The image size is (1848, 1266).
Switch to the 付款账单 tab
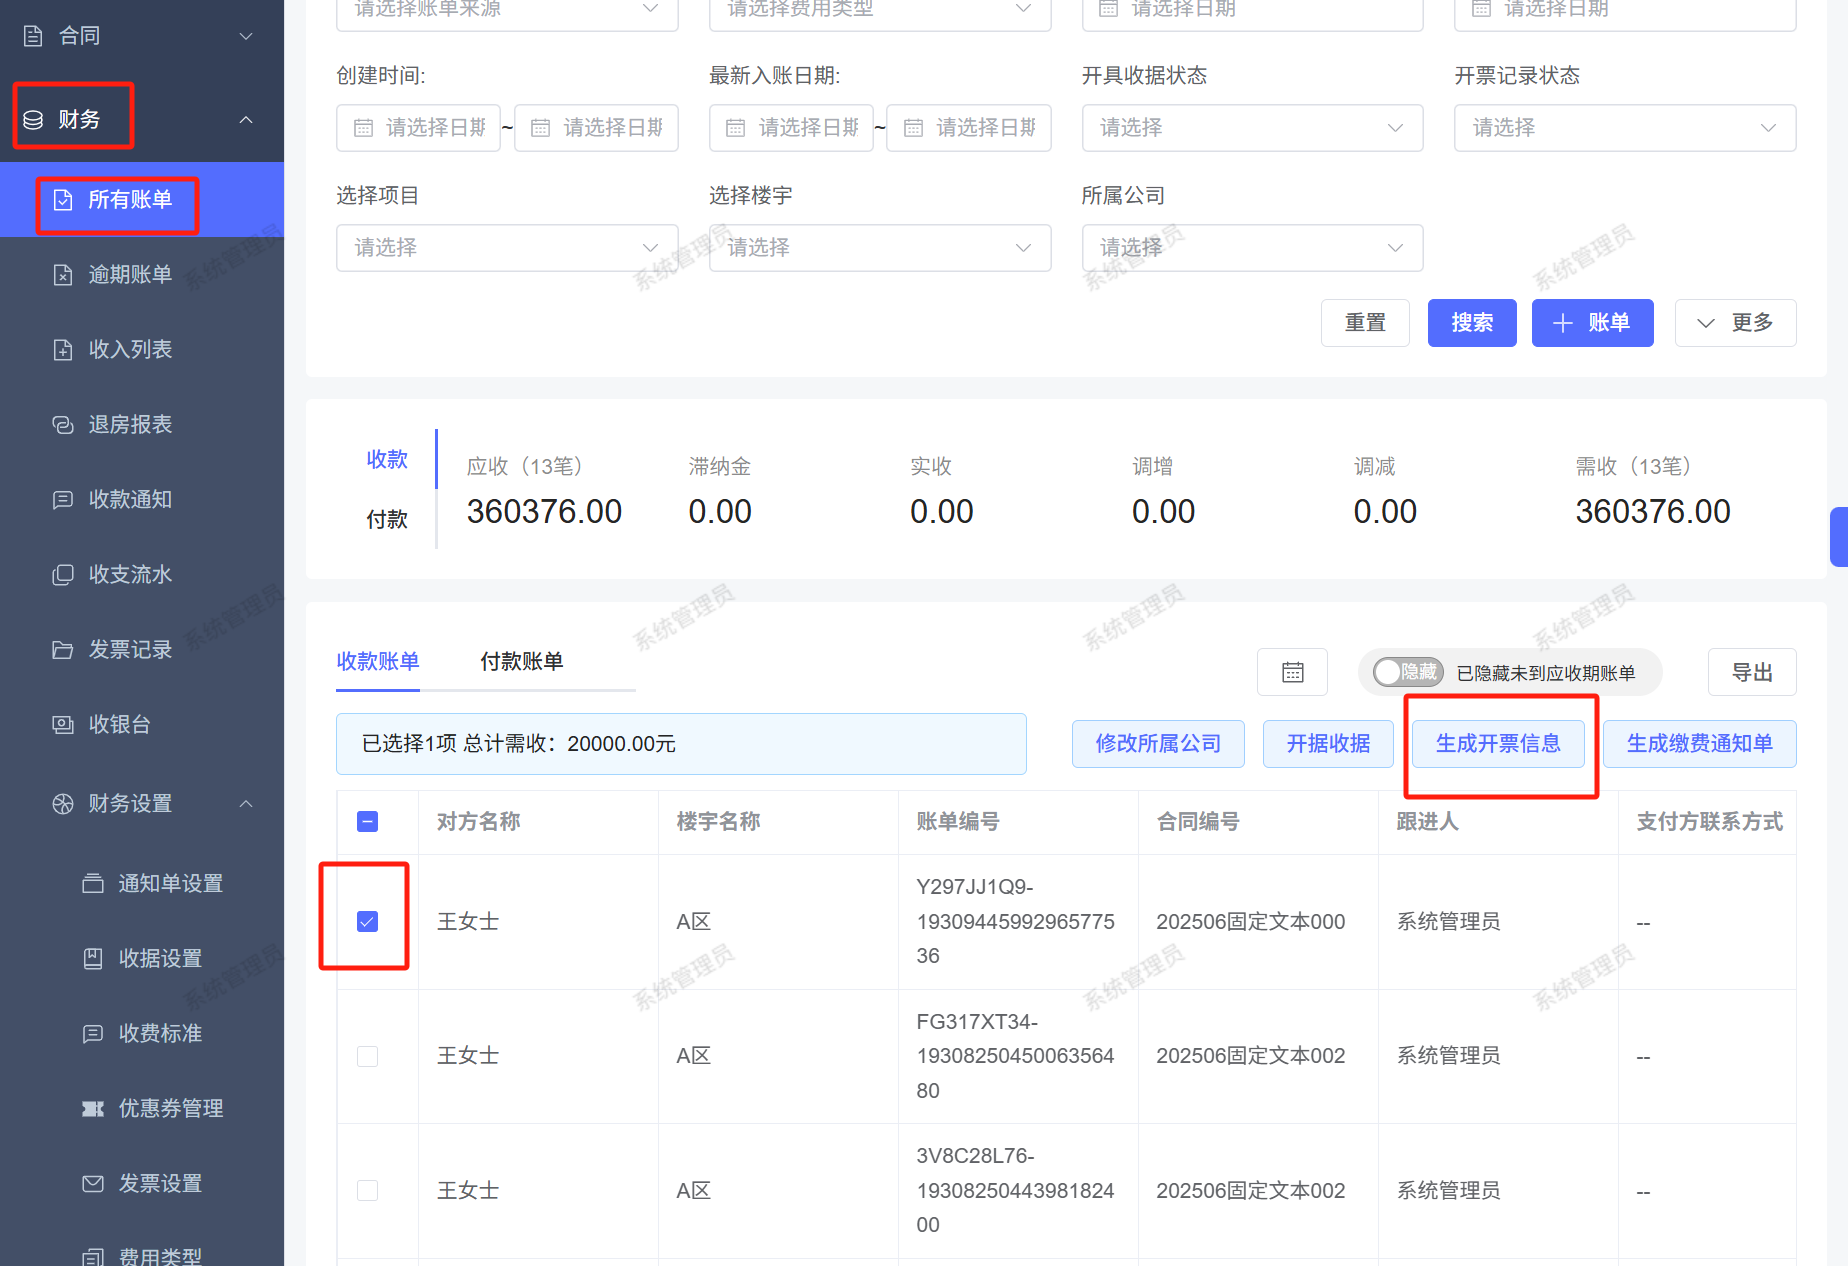(521, 661)
